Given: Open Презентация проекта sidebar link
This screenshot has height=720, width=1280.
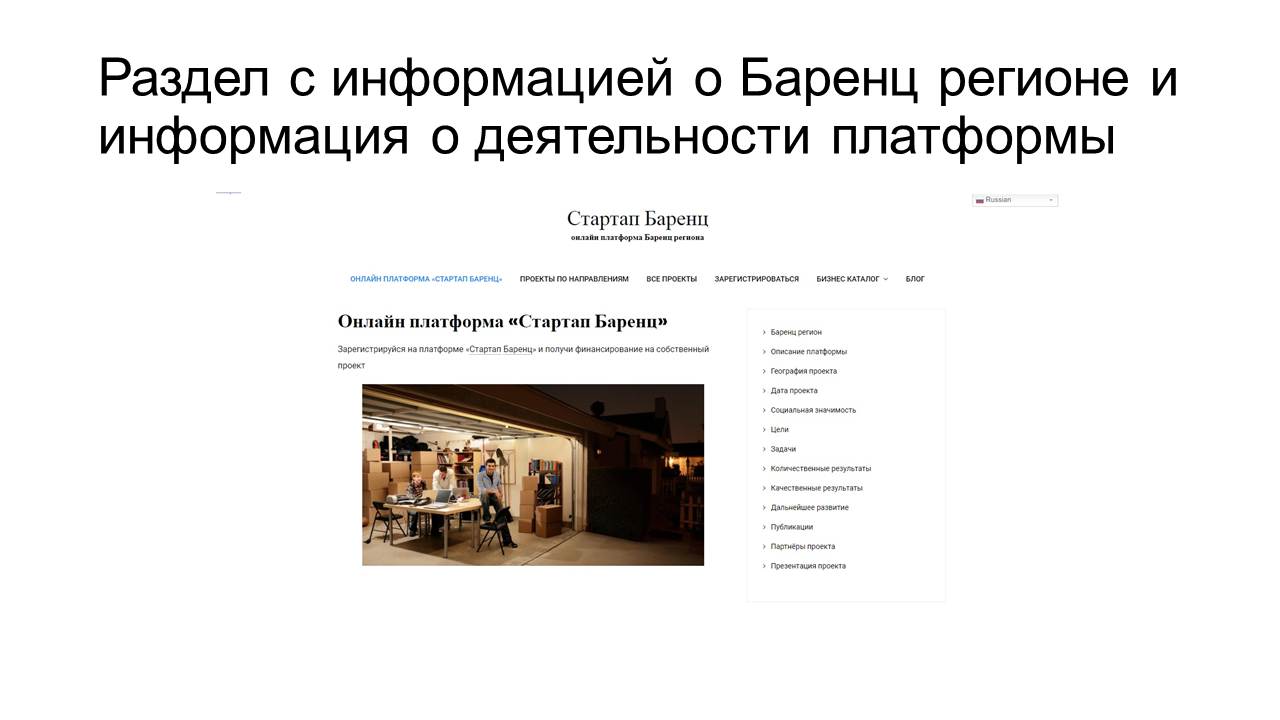Looking at the screenshot, I should point(808,566).
